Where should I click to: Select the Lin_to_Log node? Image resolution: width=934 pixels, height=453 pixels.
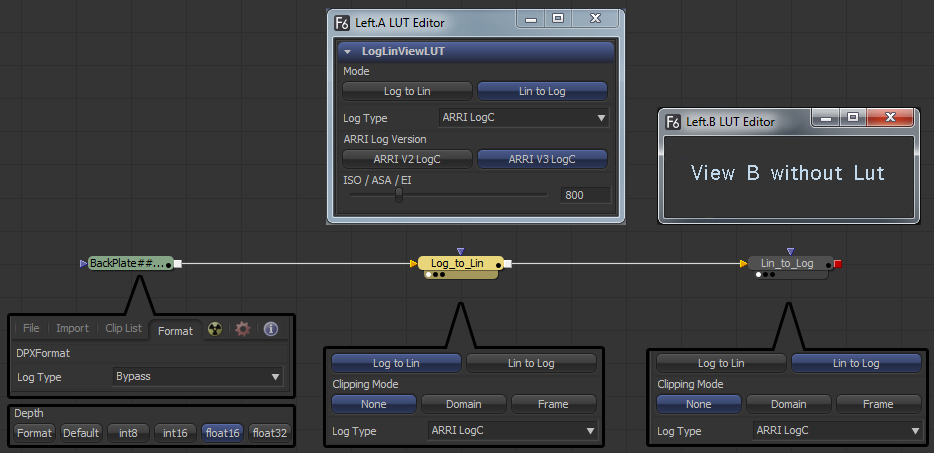(787, 264)
